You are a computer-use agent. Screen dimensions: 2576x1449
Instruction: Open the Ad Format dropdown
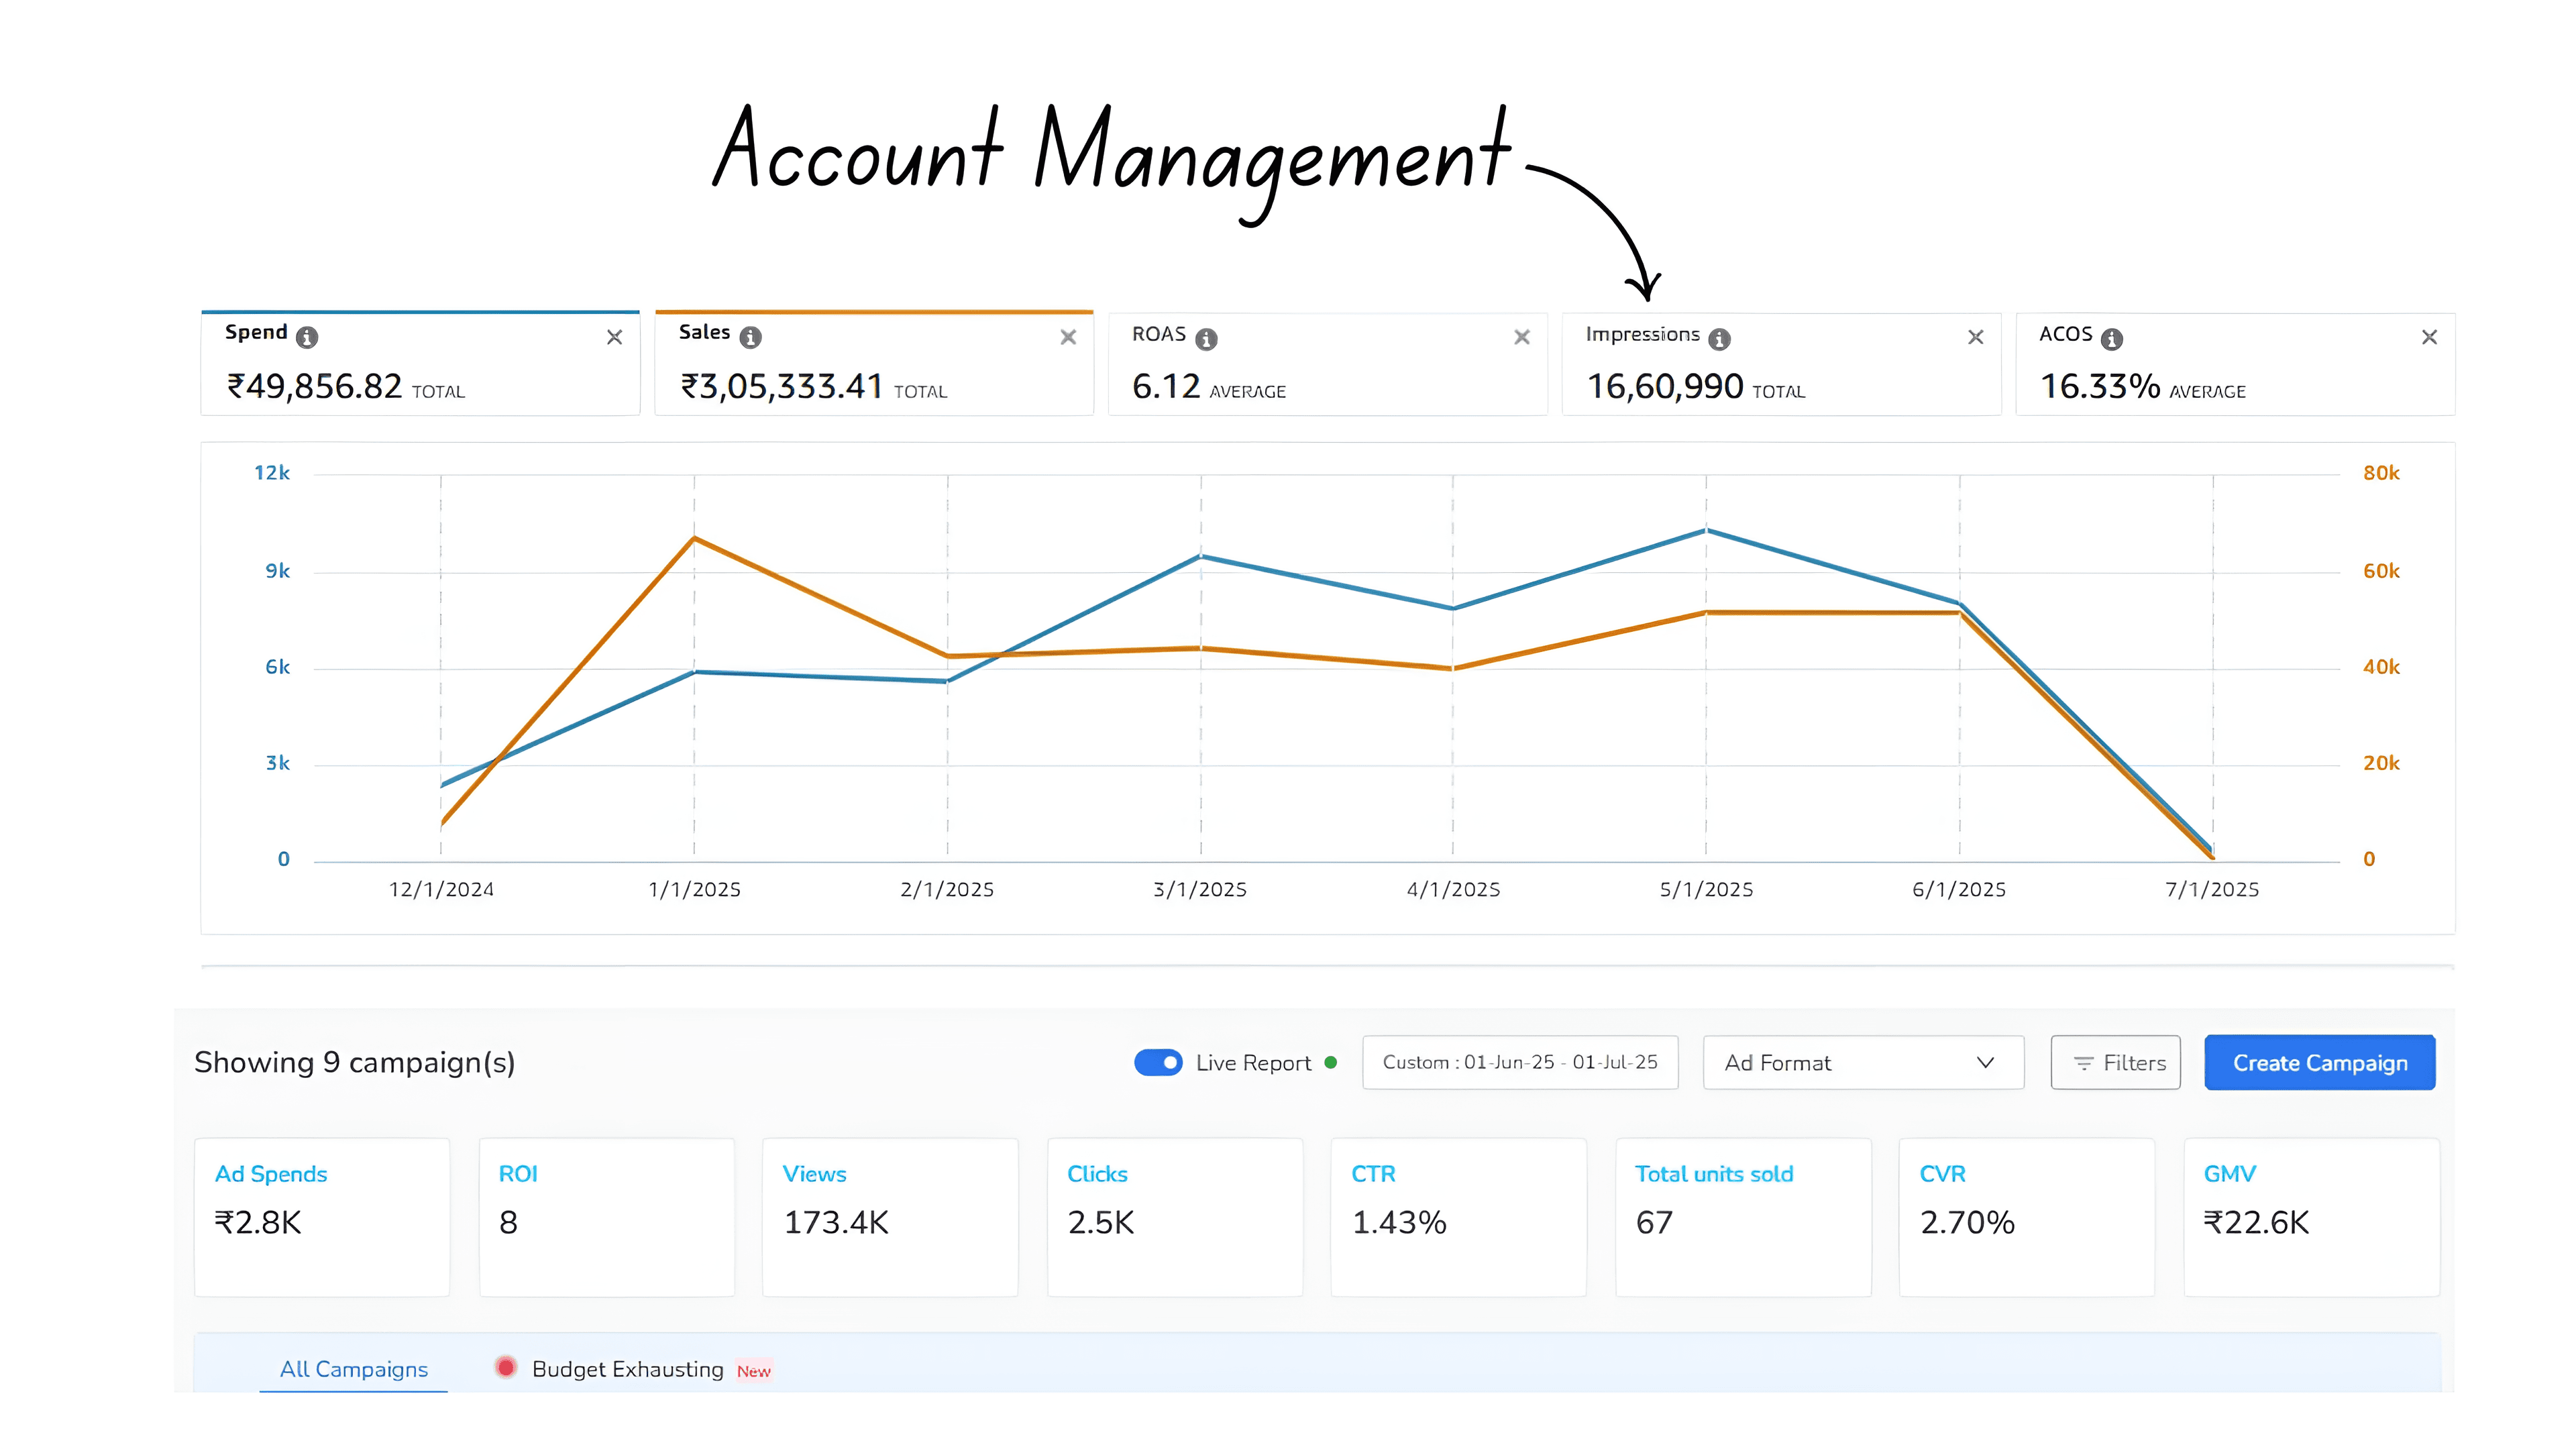tap(1862, 1062)
